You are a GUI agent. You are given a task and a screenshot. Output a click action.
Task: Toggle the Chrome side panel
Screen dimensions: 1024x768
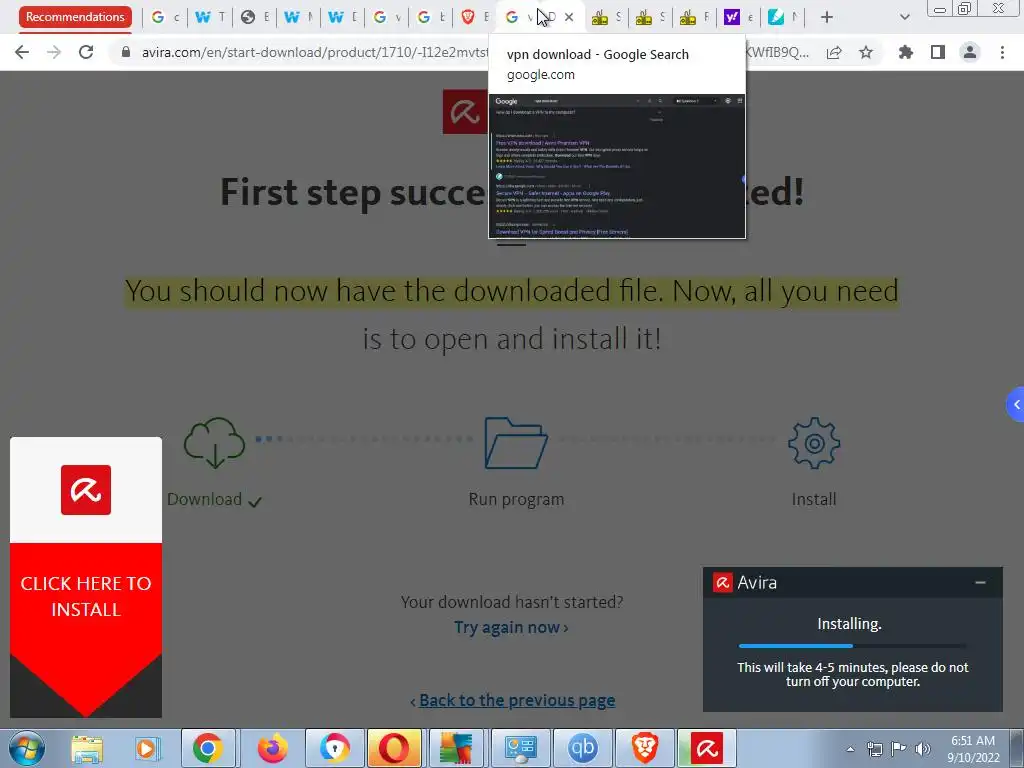click(938, 52)
